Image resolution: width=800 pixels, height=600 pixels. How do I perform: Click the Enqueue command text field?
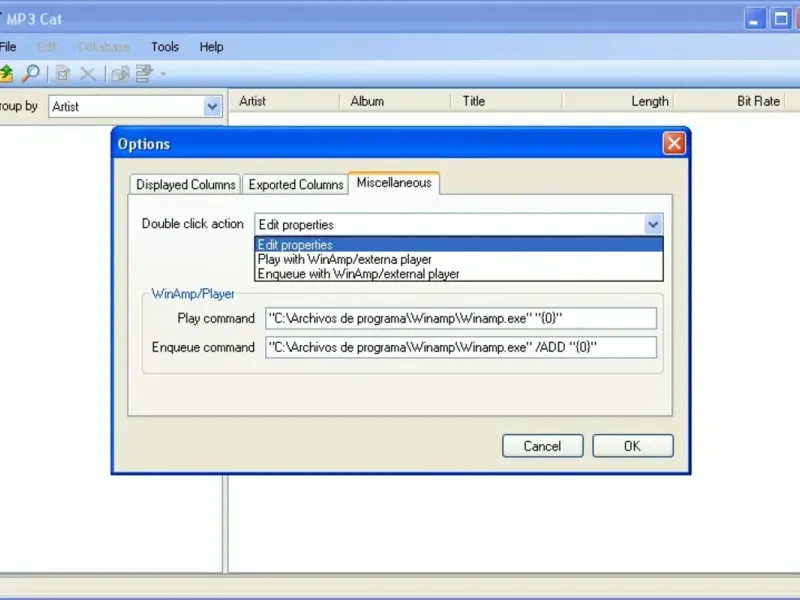coord(461,347)
